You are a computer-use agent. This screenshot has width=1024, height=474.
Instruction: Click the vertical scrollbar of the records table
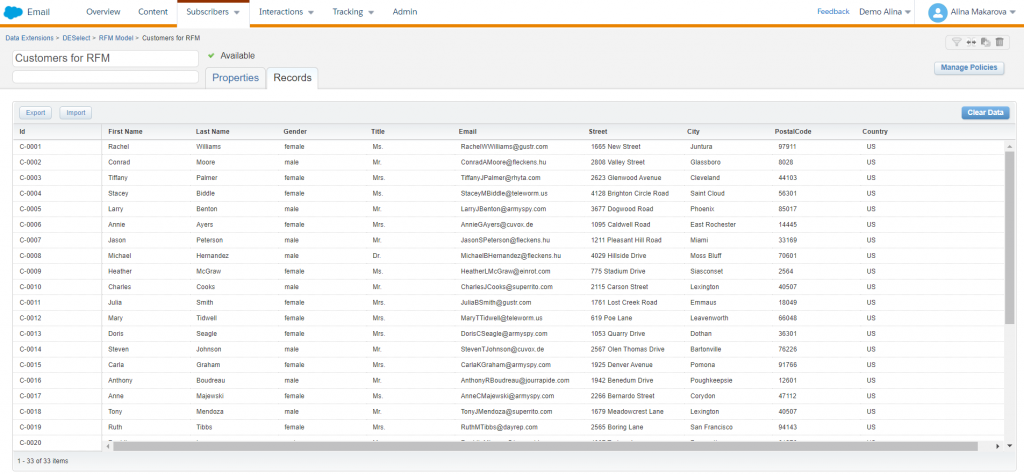(x=1009, y=240)
